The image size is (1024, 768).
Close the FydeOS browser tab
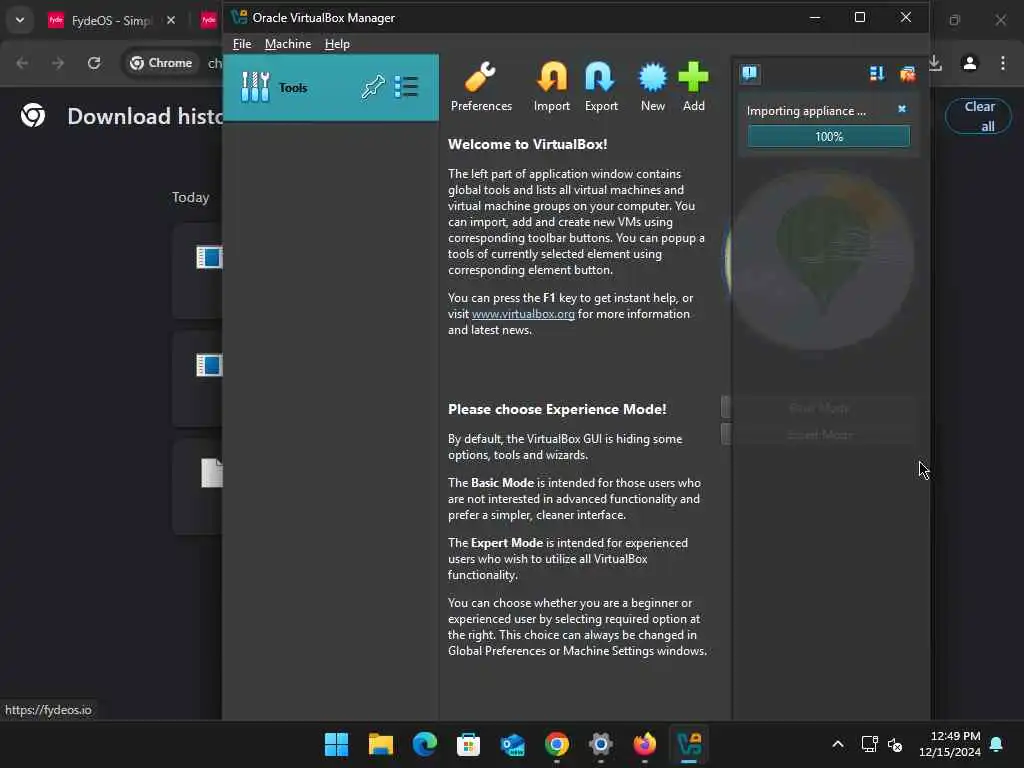pyautogui.click(x=170, y=20)
